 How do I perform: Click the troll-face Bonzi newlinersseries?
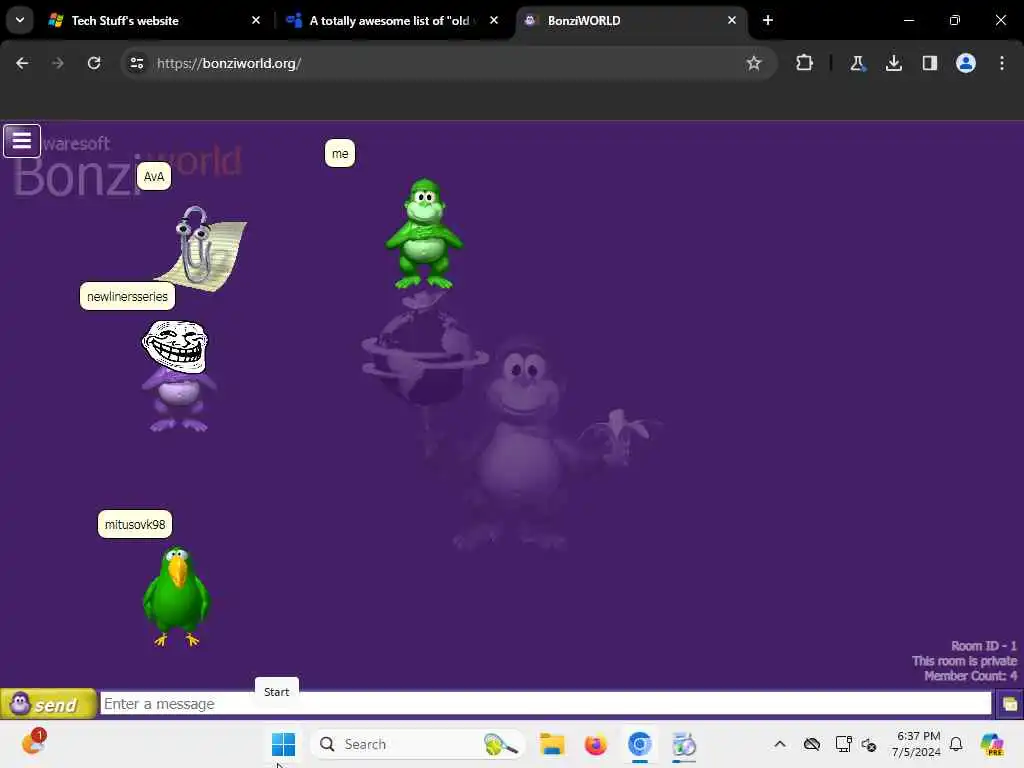(178, 376)
